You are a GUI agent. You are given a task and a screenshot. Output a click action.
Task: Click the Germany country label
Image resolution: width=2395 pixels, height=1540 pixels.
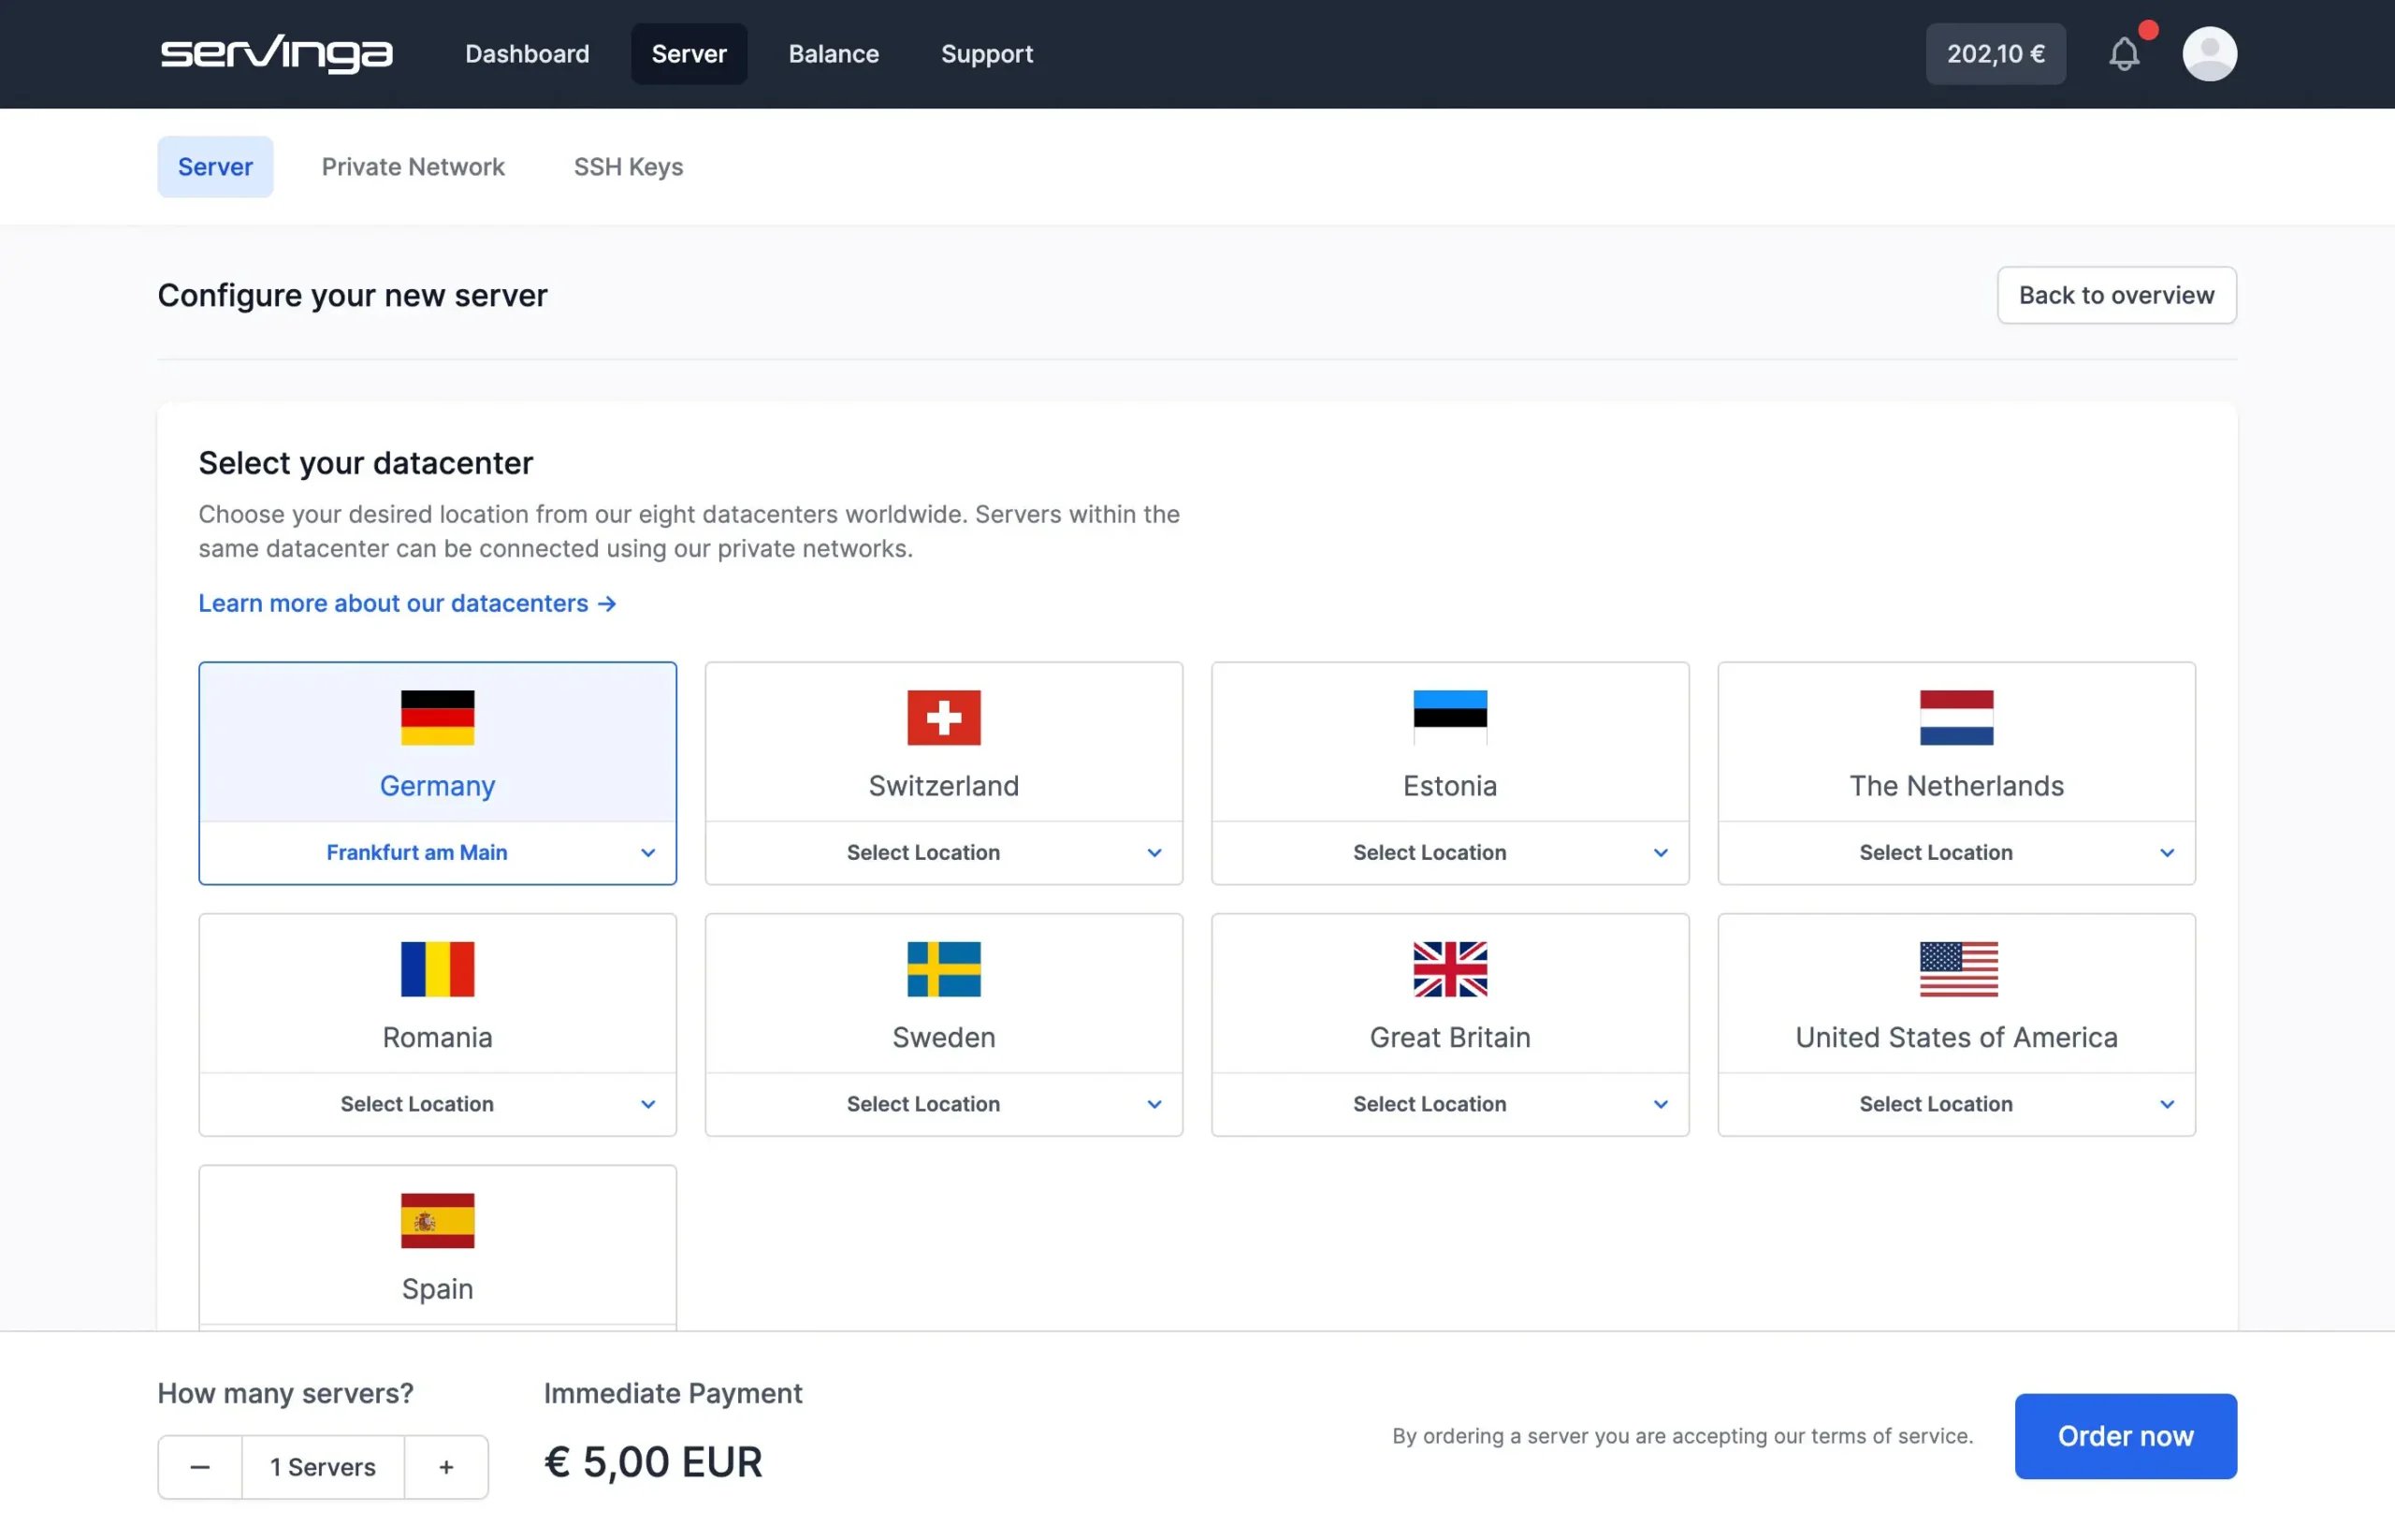(437, 786)
